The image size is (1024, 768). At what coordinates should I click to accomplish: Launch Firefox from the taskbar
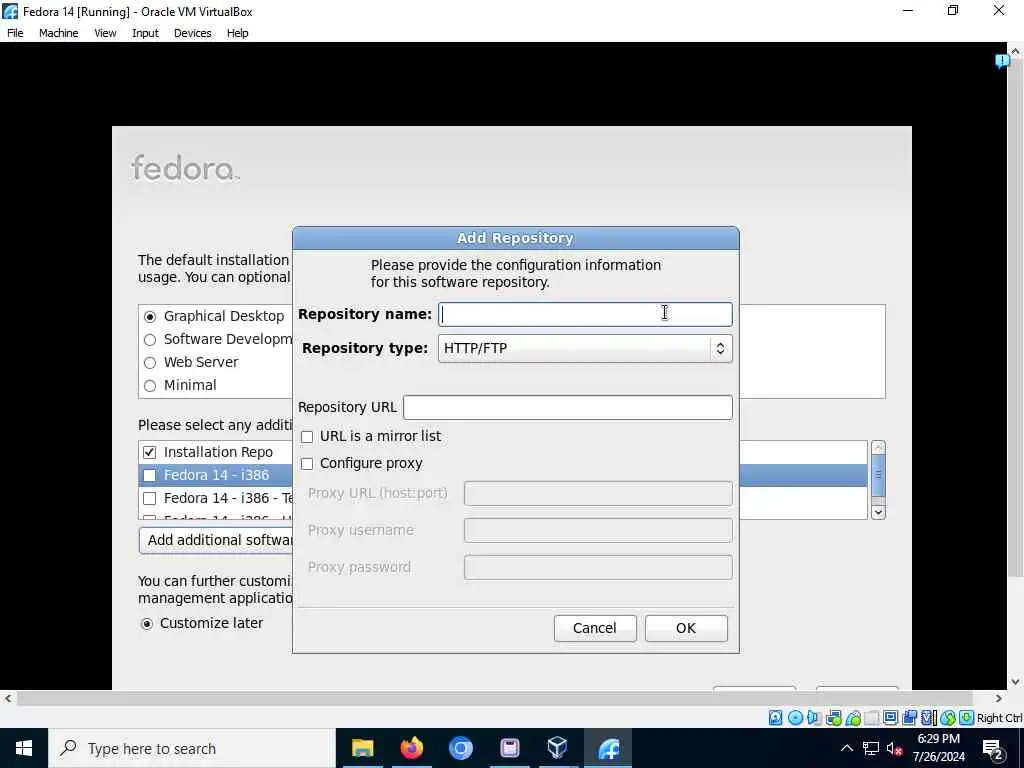[x=411, y=748]
